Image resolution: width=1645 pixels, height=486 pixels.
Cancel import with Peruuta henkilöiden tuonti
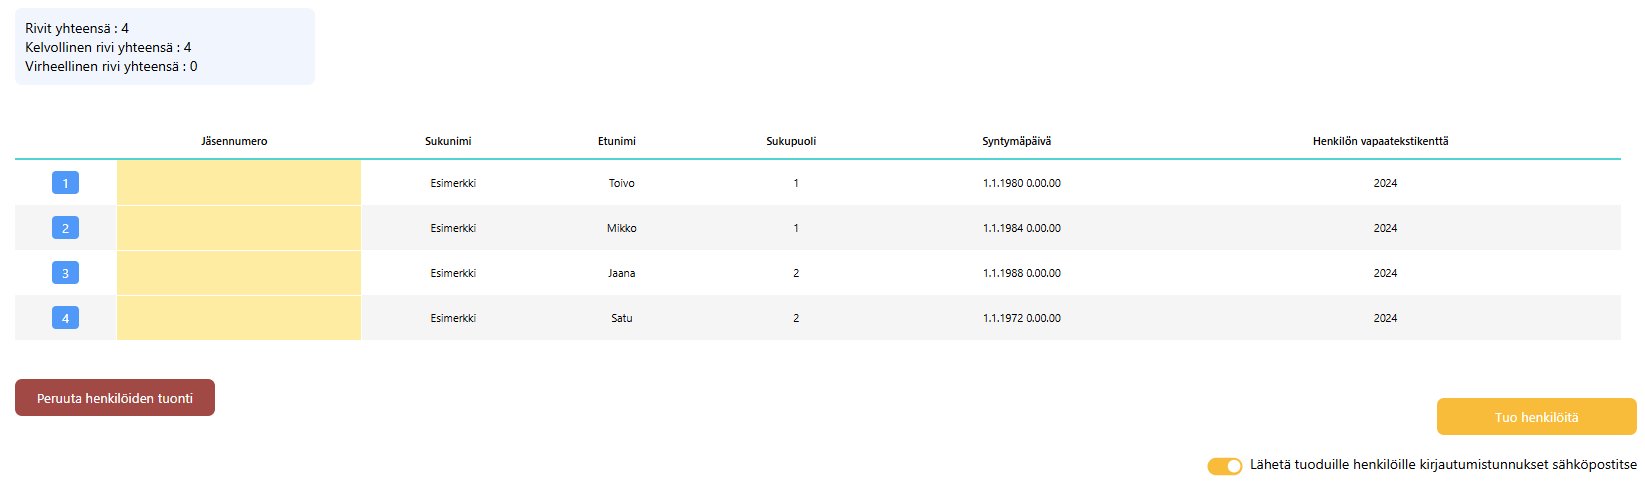click(x=115, y=398)
